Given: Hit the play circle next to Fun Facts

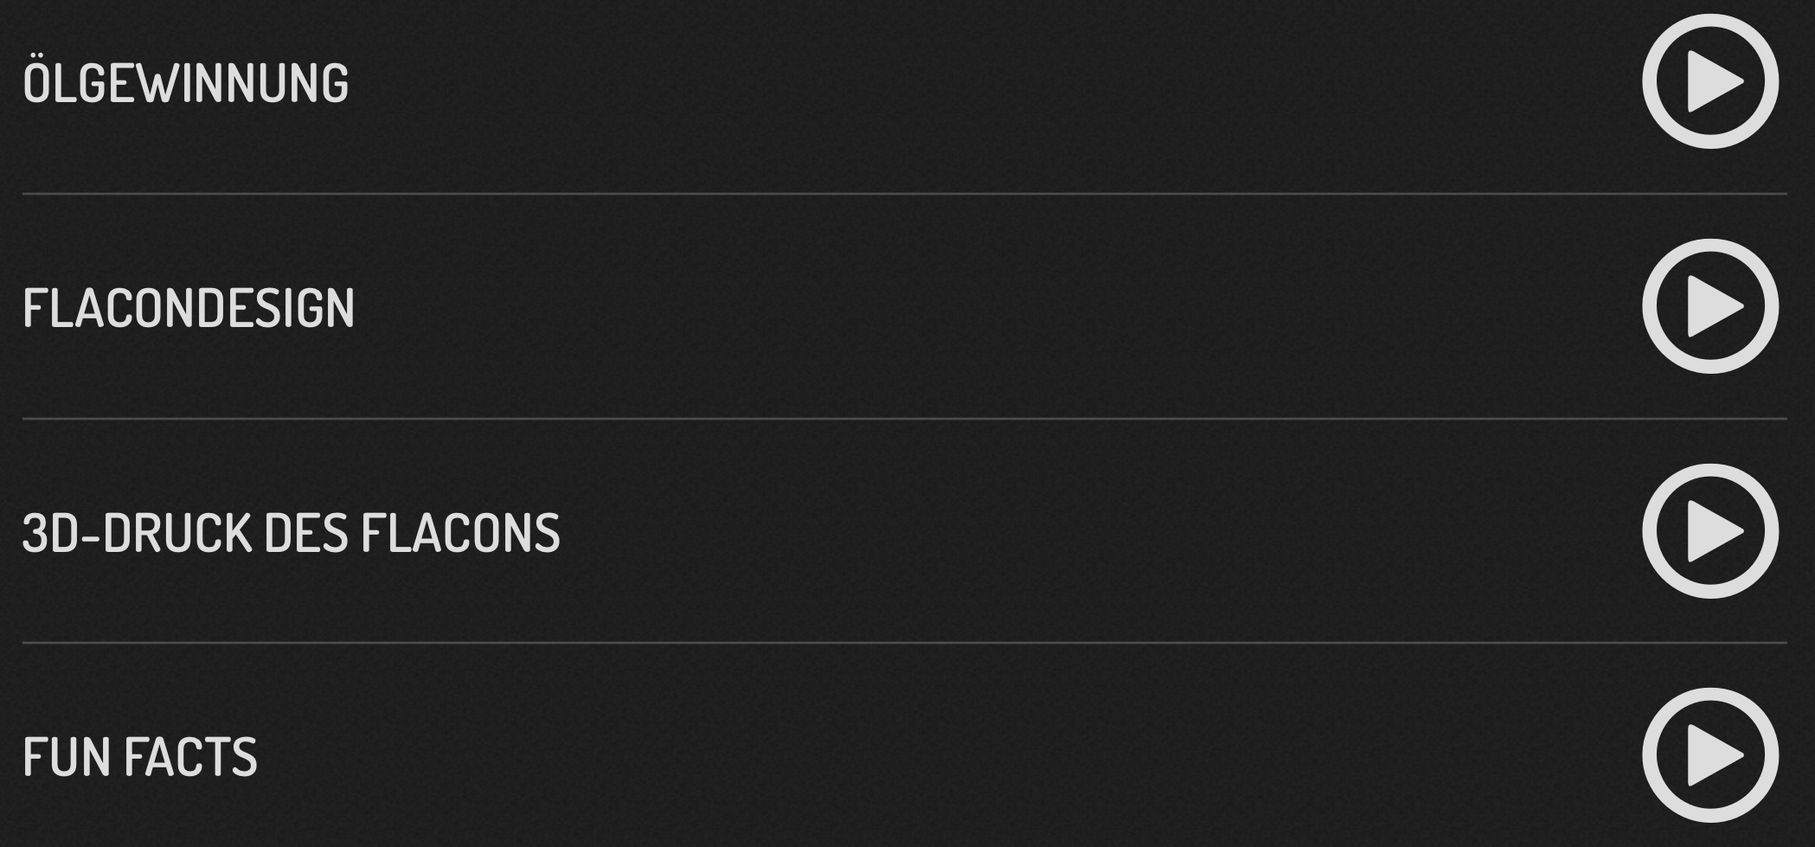Looking at the screenshot, I should click(x=1710, y=755).
